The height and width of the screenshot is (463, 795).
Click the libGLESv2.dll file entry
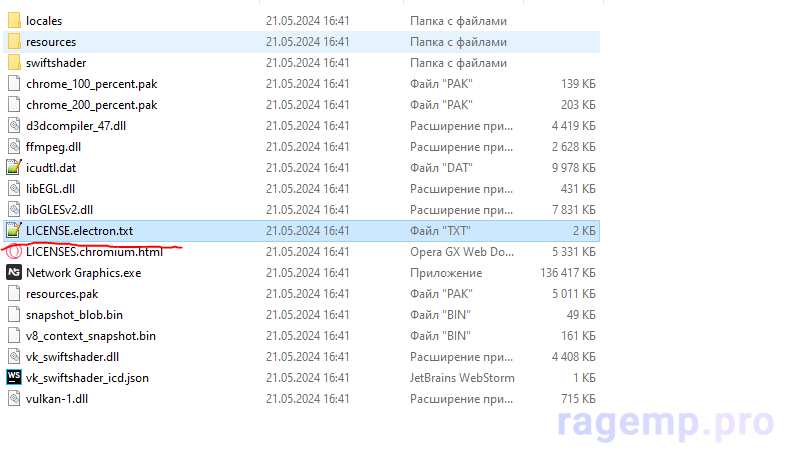(x=59, y=209)
